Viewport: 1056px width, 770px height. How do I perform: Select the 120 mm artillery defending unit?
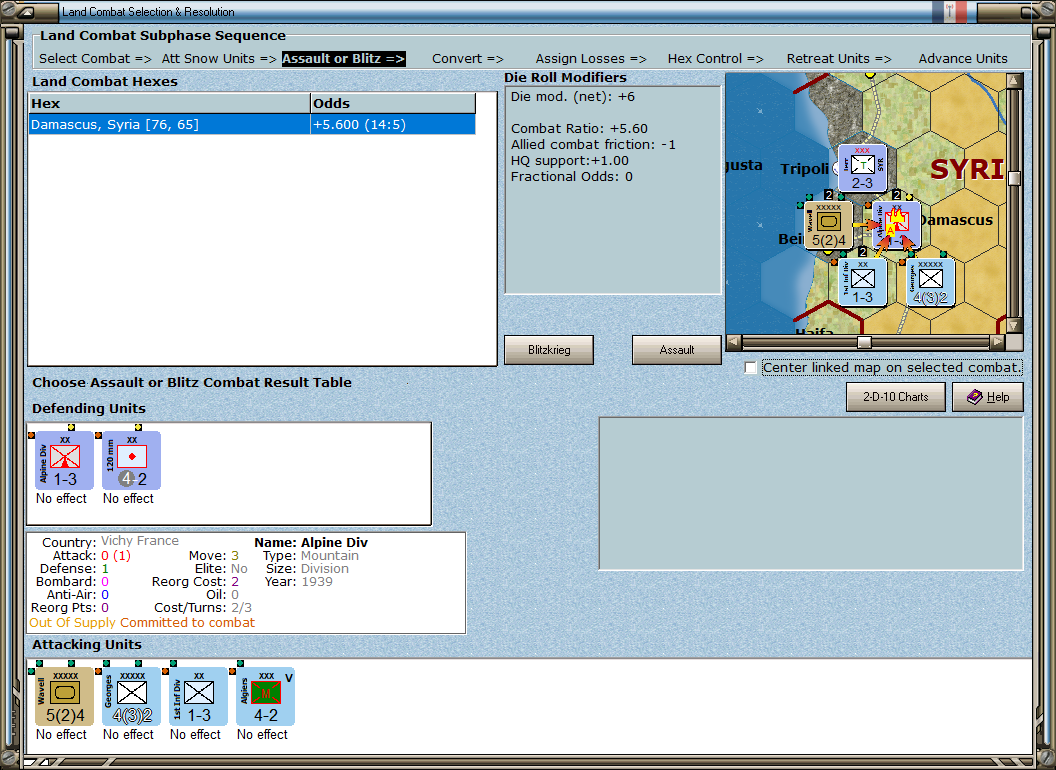[x=131, y=461]
